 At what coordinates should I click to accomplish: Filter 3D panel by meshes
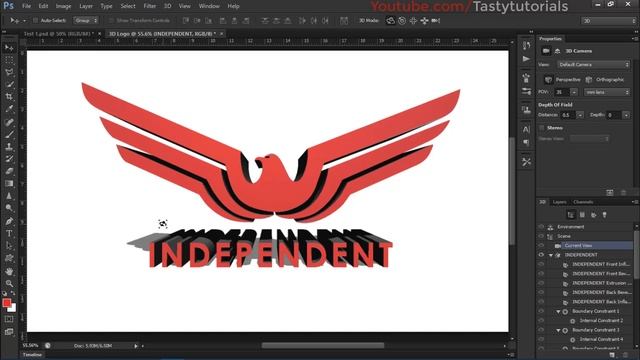click(x=582, y=215)
